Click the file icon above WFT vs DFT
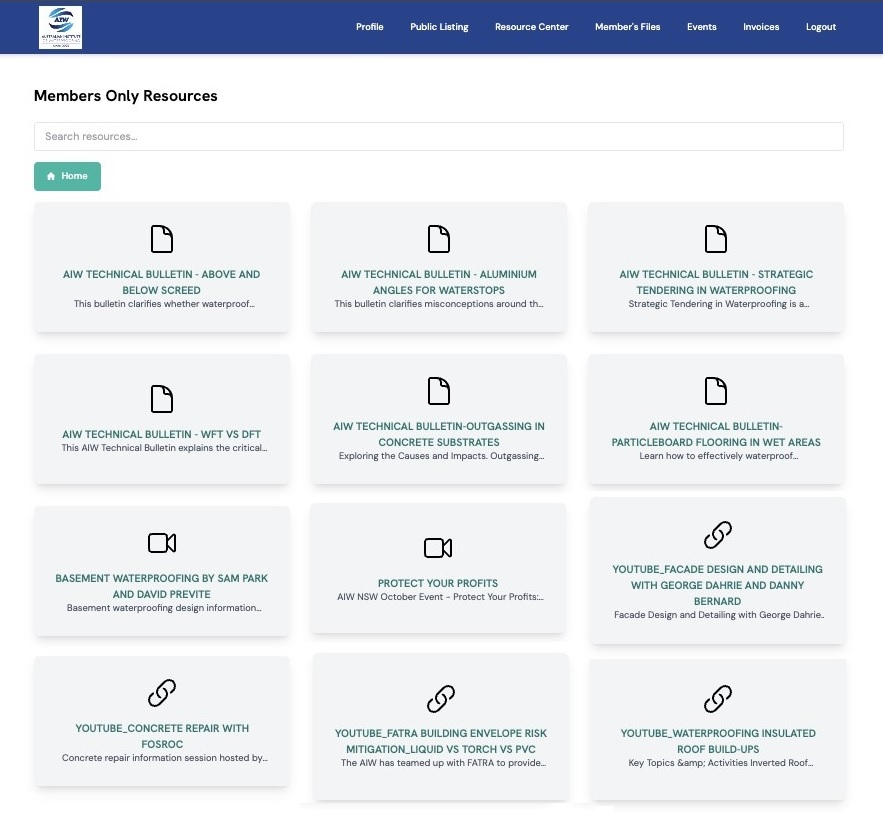The image size is (883, 813). 162,399
